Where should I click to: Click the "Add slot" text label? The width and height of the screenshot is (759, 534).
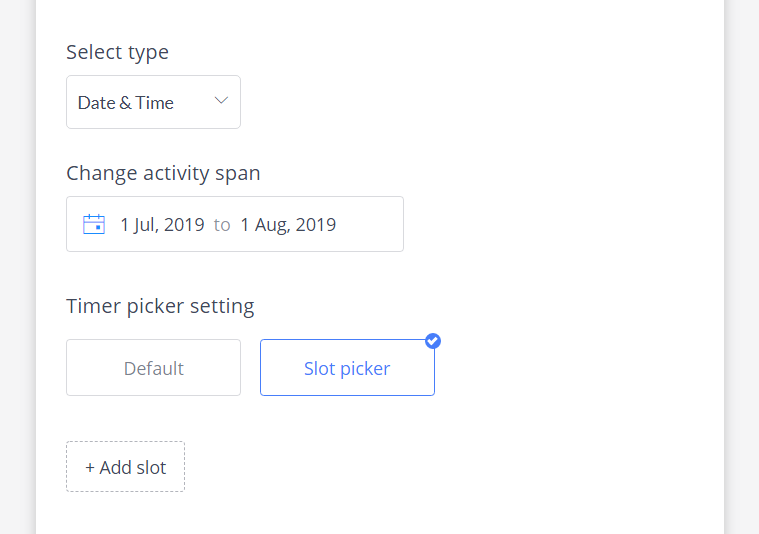coord(133,468)
